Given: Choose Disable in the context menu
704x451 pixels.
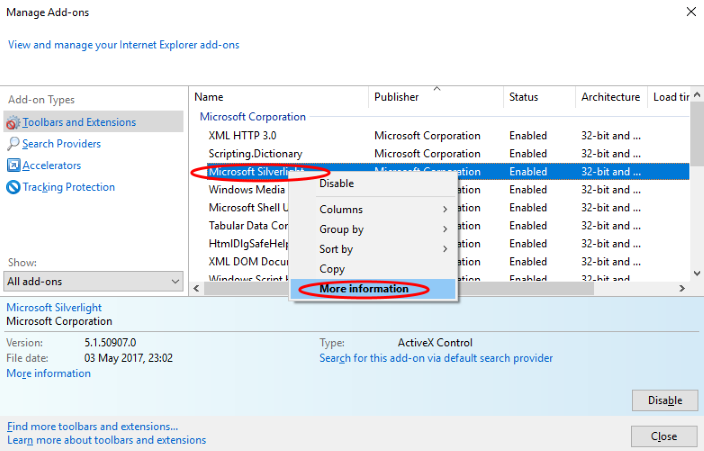Looking at the screenshot, I should click(374, 183).
